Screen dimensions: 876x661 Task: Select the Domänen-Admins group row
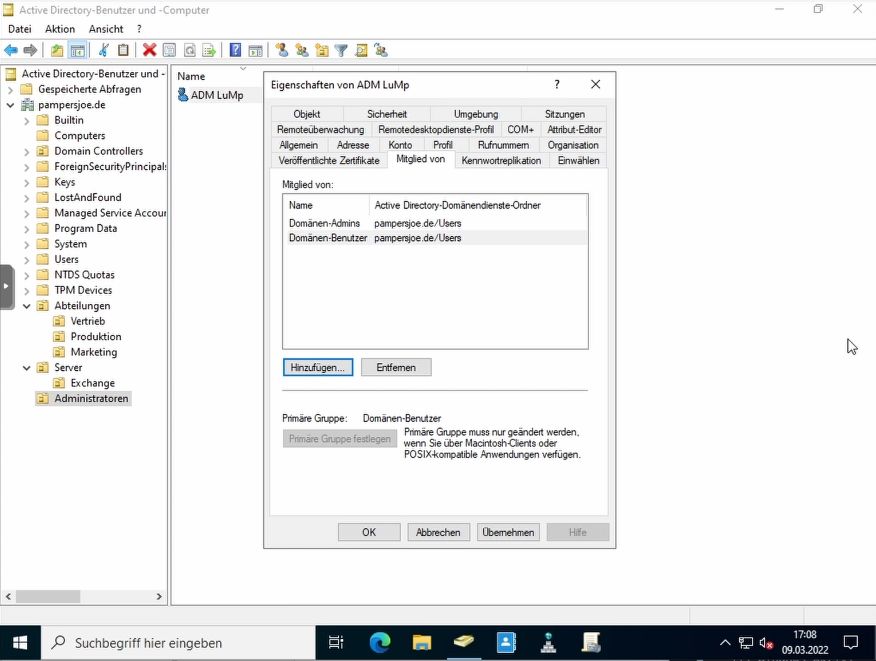(x=435, y=223)
